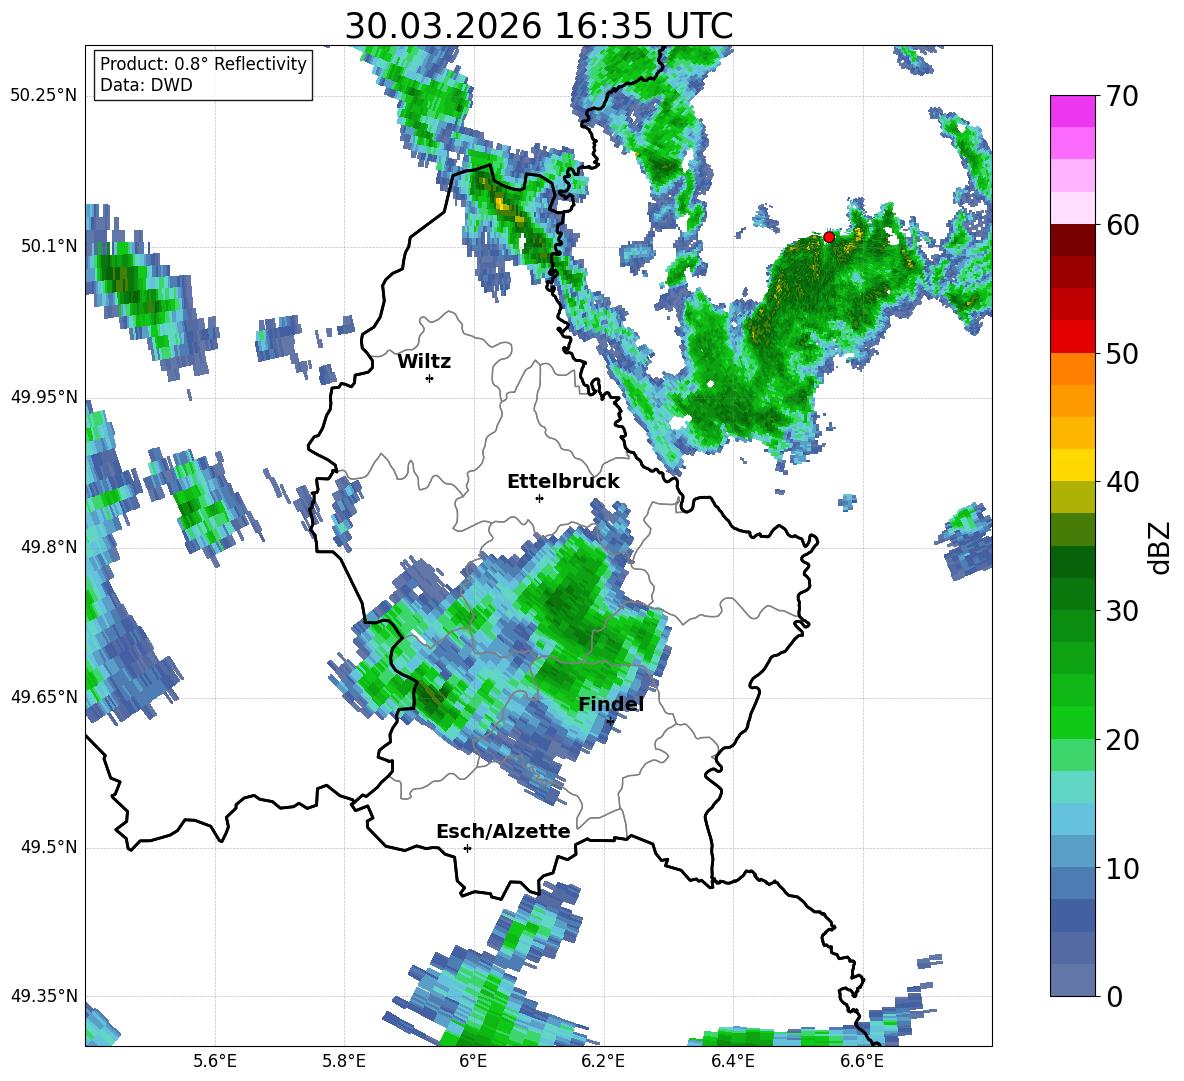Click the Data: DWD text

(146, 85)
